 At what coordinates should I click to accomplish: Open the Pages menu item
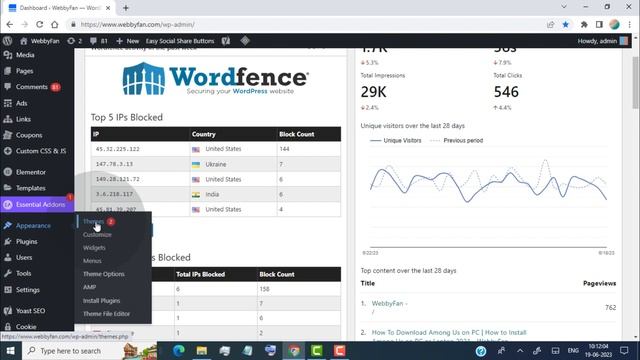point(24,71)
